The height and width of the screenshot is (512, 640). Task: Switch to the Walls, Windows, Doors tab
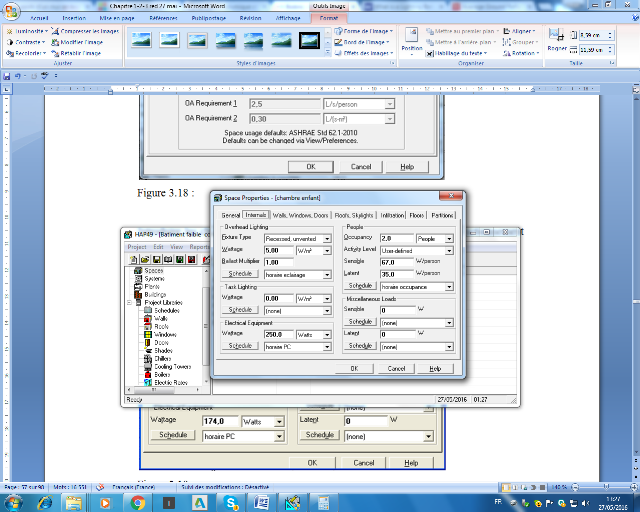click(x=301, y=215)
